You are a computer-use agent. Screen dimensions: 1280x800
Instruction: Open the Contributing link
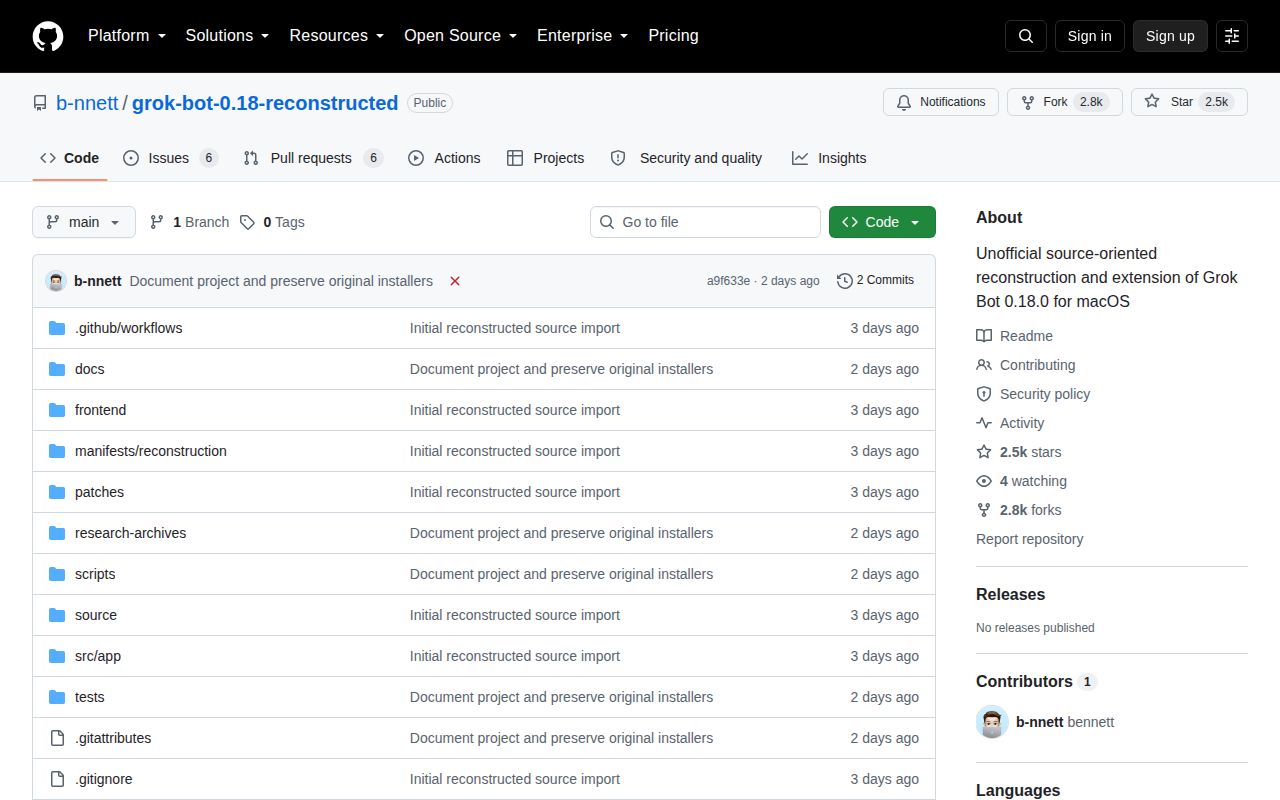pyautogui.click(x=1026, y=365)
